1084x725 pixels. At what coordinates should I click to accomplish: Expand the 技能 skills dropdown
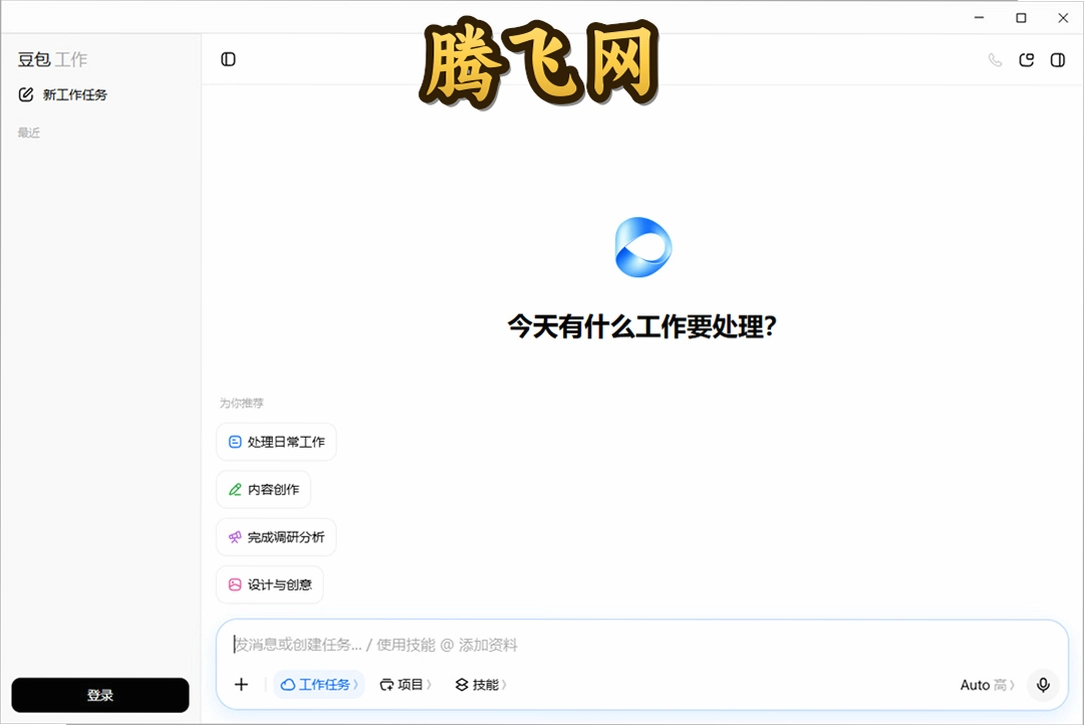pos(480,685)
